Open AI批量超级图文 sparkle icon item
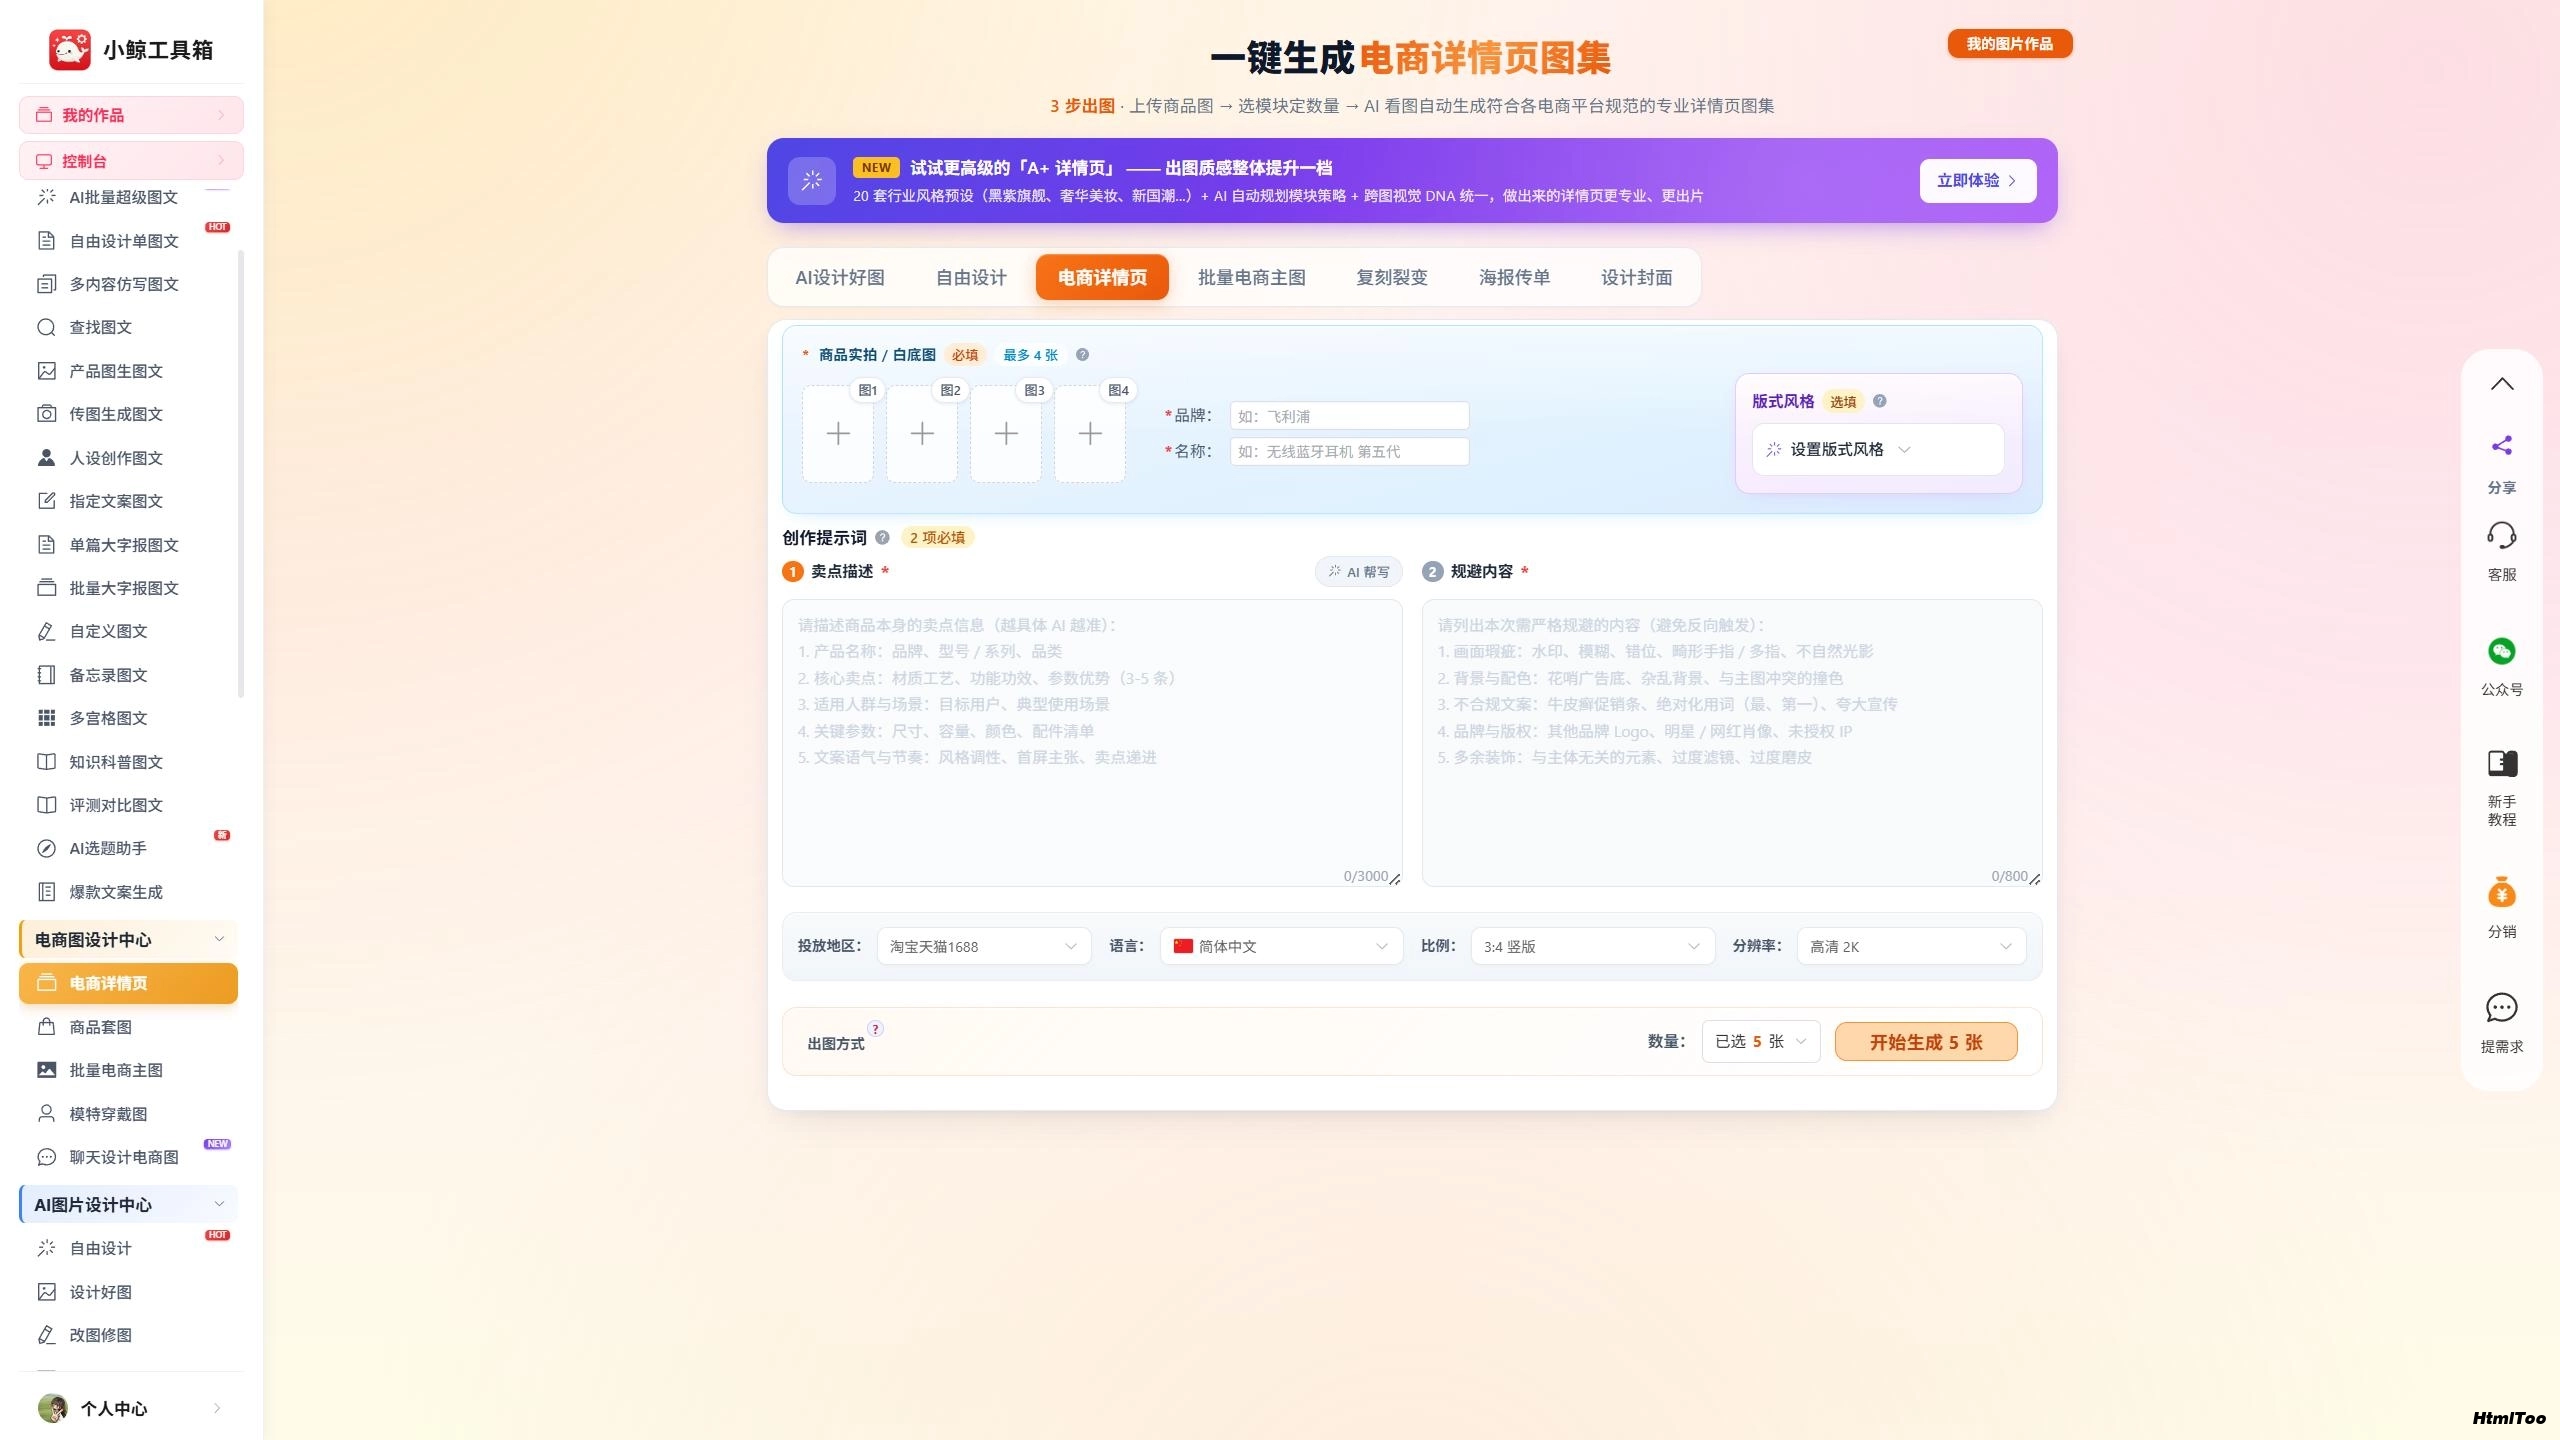Screen dimensions: 2560x1440 [x=46, y=197]
